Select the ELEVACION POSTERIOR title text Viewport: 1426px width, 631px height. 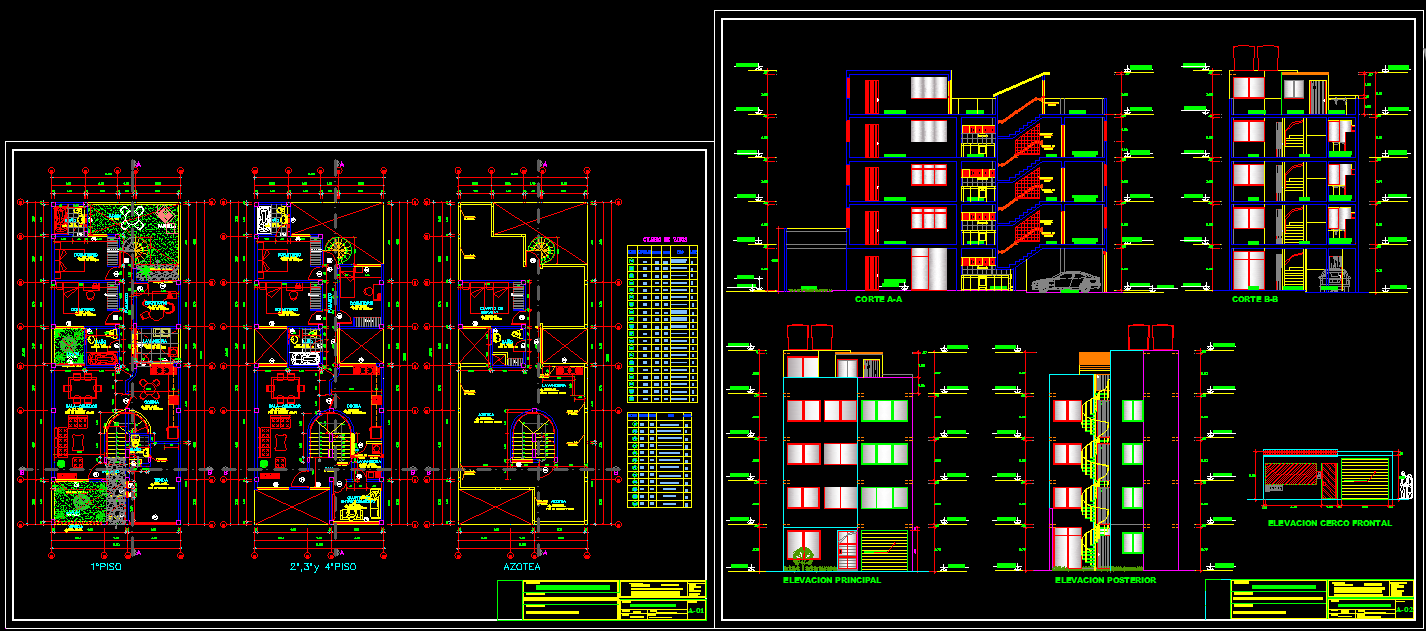(1105, 580)
